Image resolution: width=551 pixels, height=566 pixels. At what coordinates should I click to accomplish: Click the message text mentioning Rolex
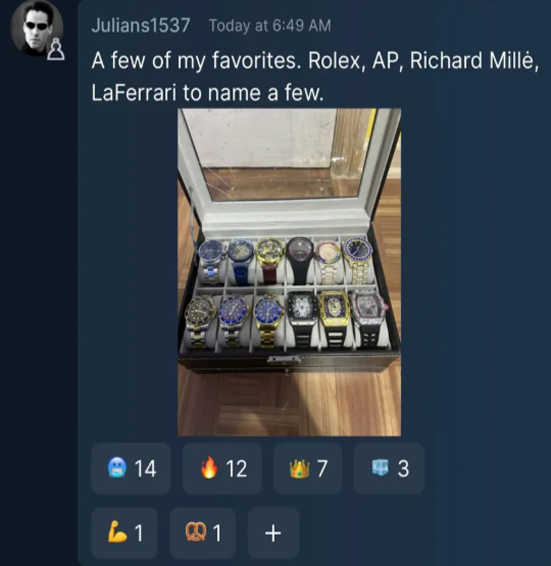point(315,60)
